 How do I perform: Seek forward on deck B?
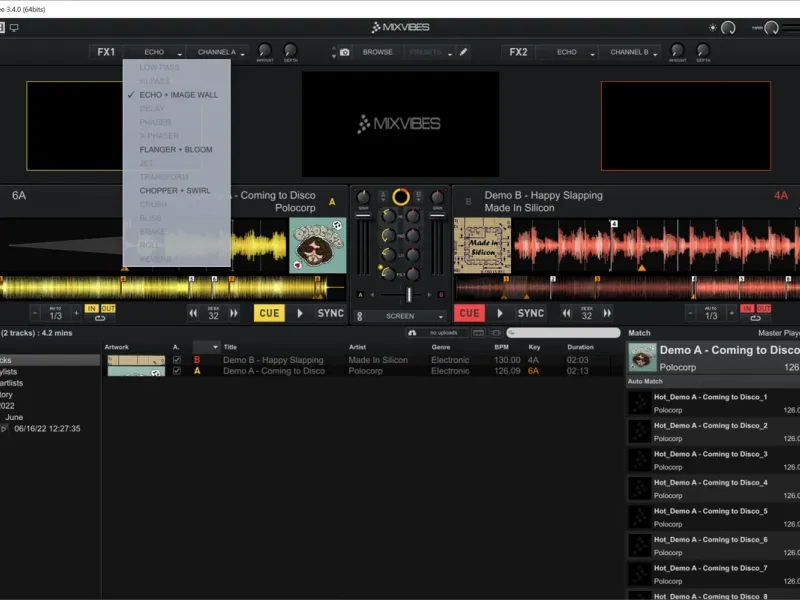click(607, 313)
